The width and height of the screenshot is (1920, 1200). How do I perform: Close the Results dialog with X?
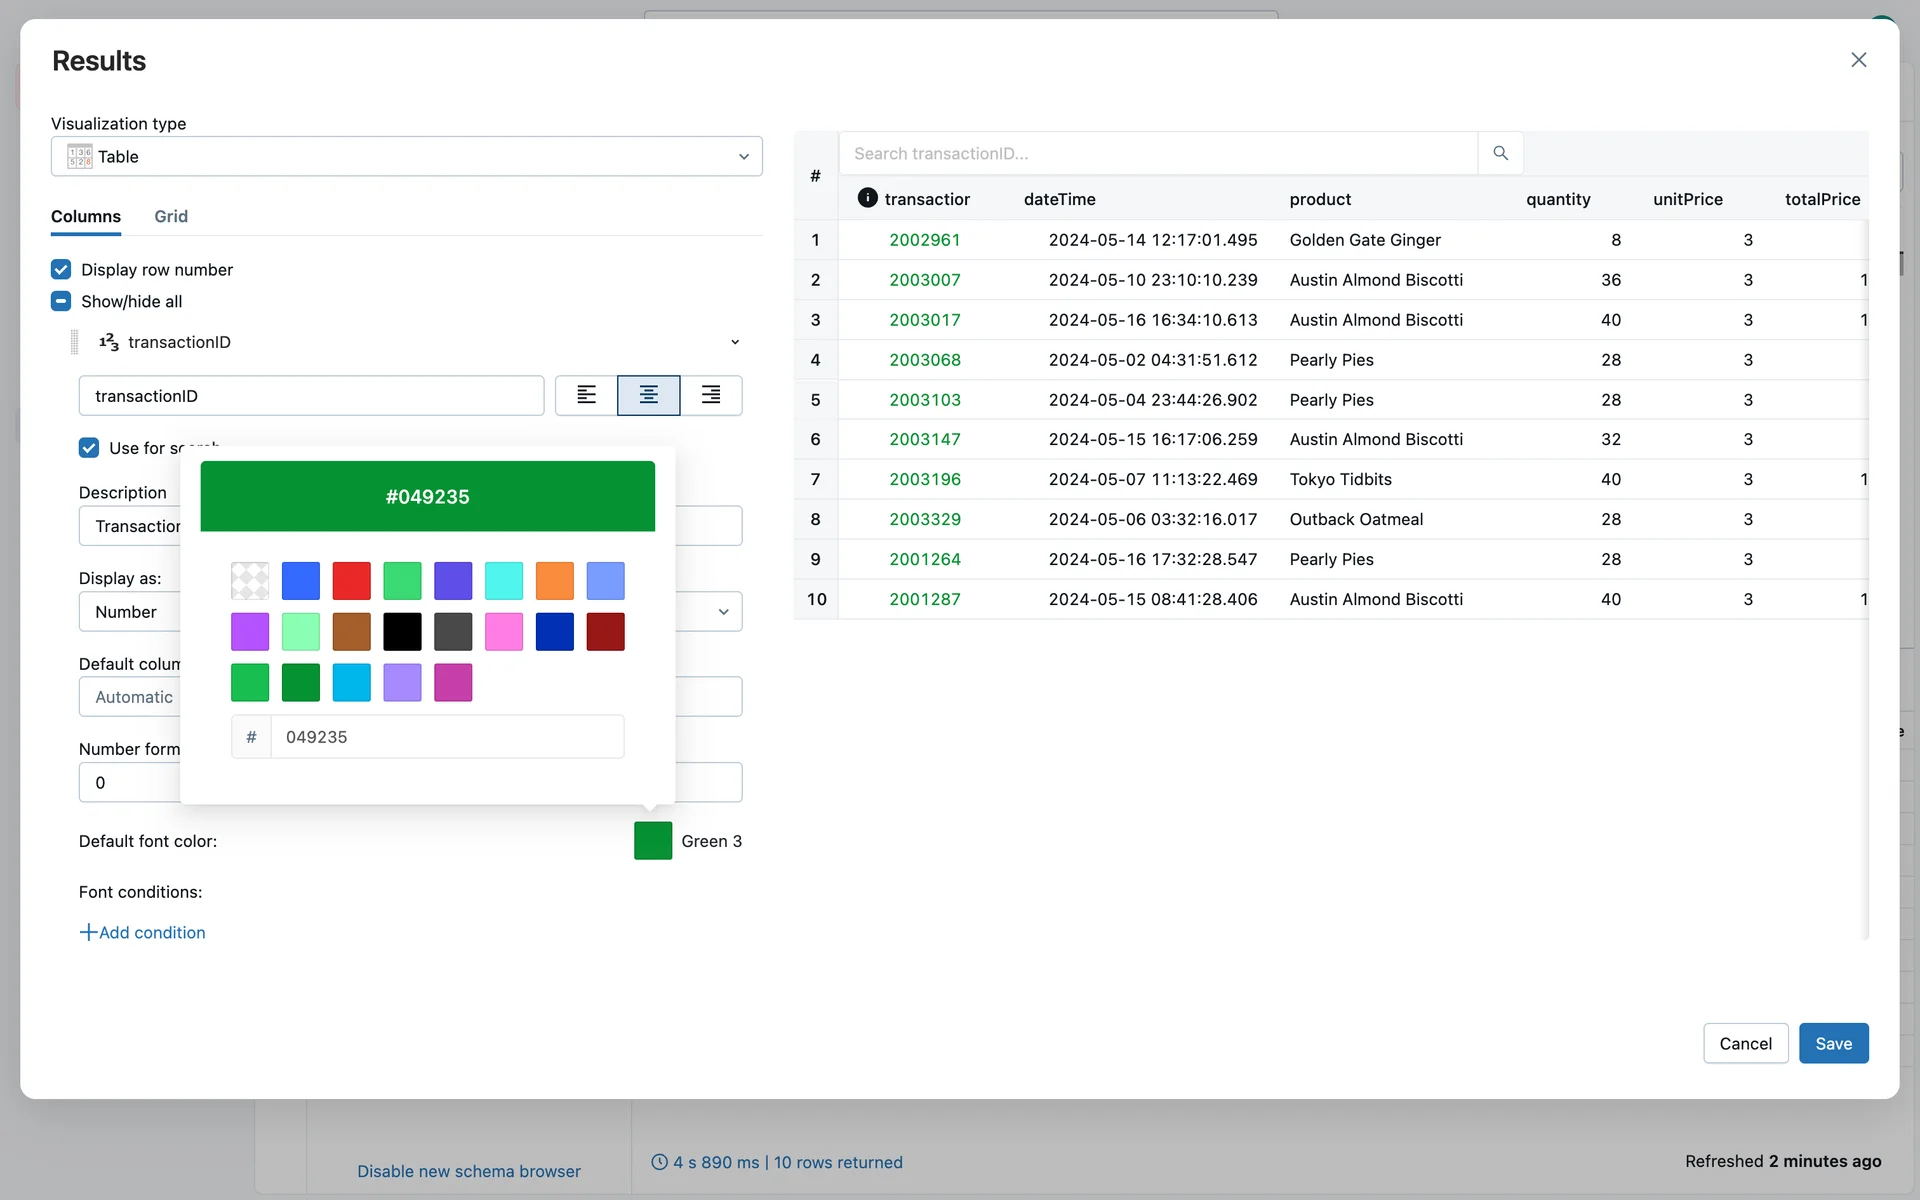pyautogui.click(x=1858, y=60)
